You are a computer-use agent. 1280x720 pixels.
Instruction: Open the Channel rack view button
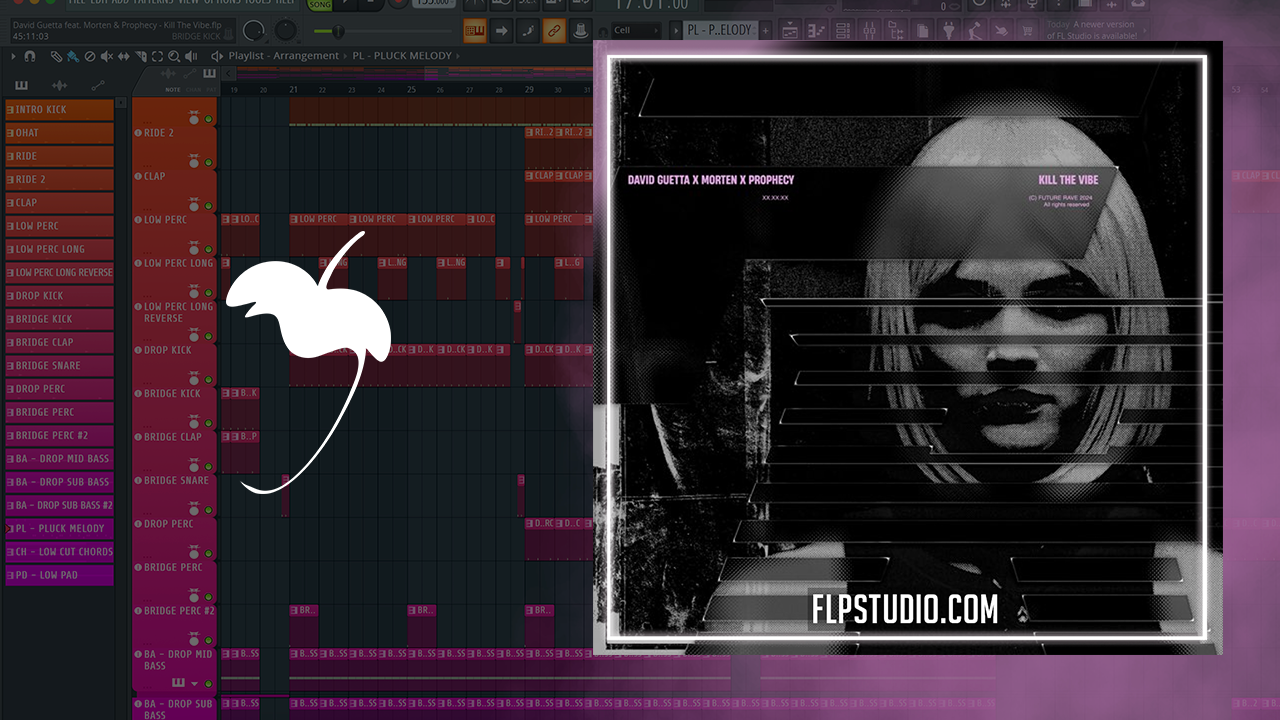pos(843,31)
